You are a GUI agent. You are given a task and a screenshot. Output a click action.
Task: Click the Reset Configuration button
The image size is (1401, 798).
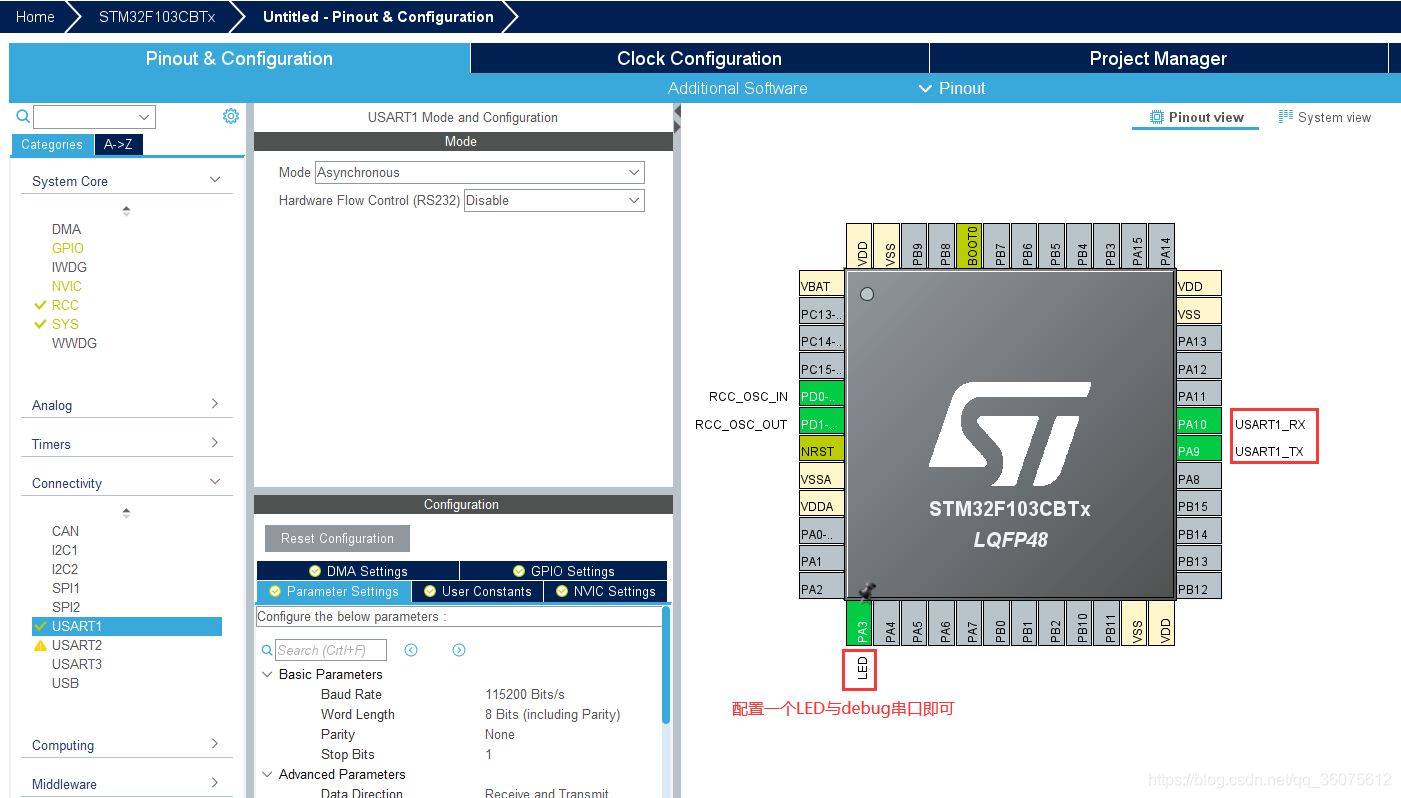point(336,538)
